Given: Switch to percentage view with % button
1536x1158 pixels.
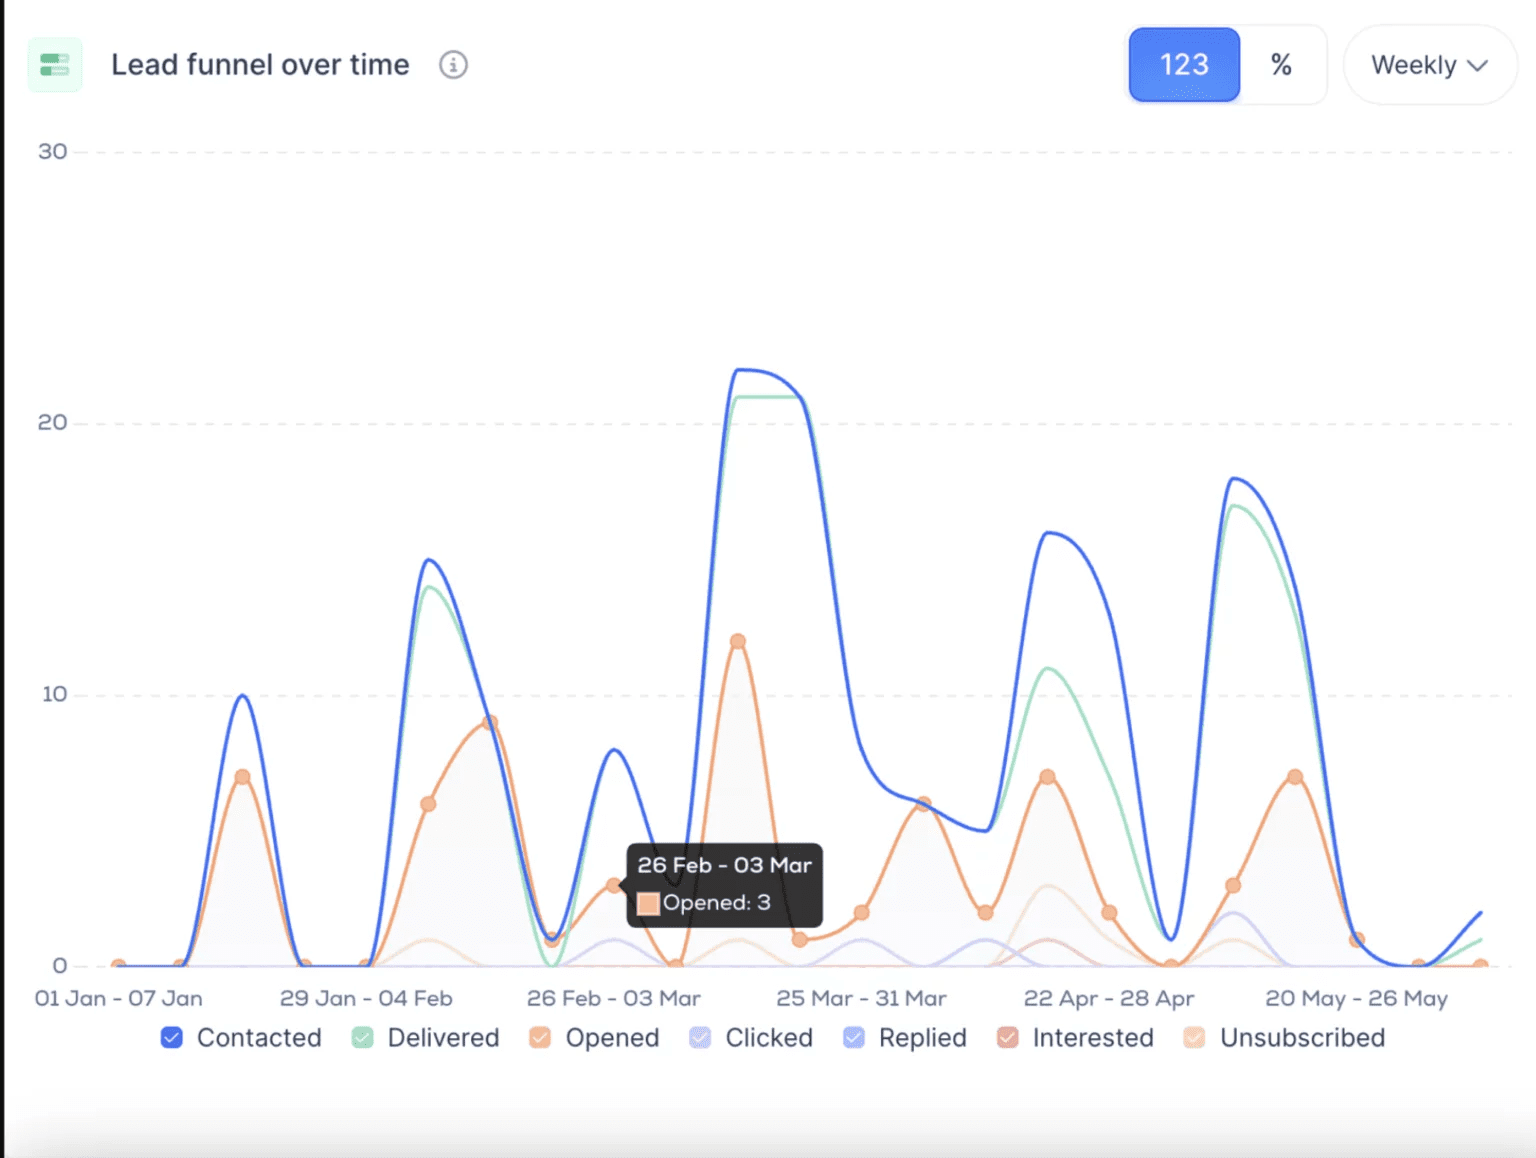Looking at the screenshot, I should 1281,64.
